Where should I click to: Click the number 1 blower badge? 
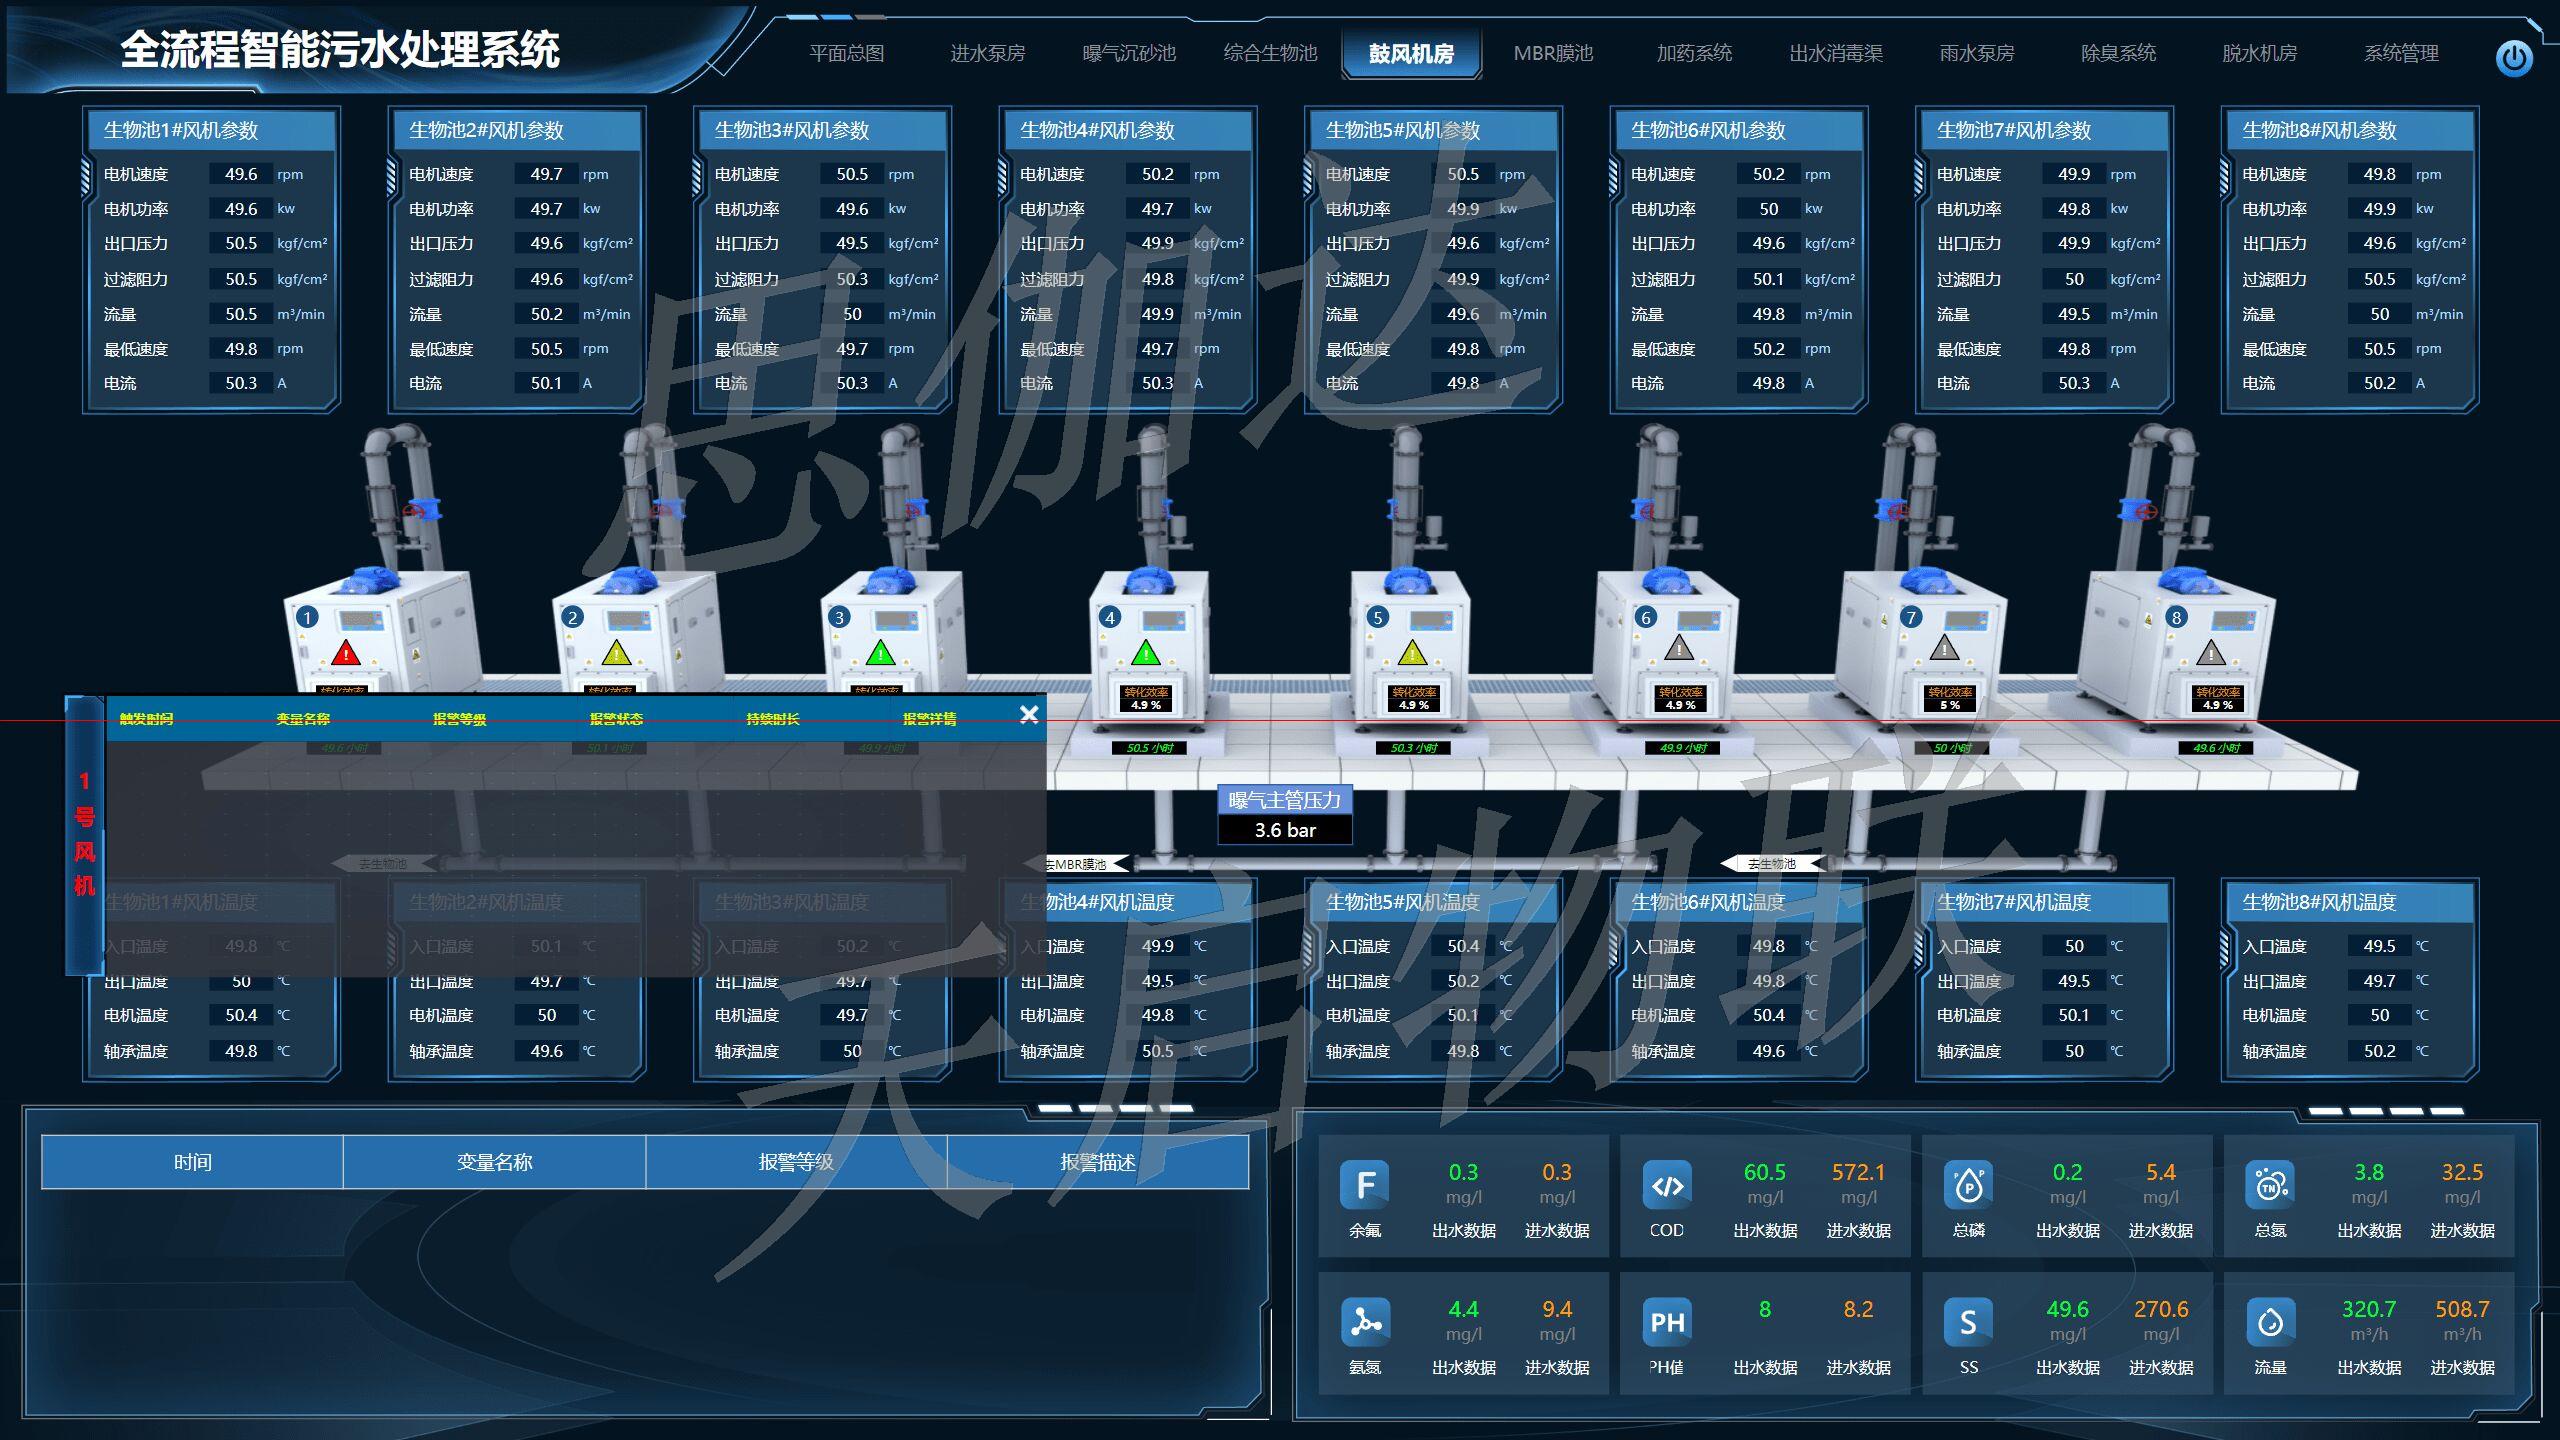(307, 617)
